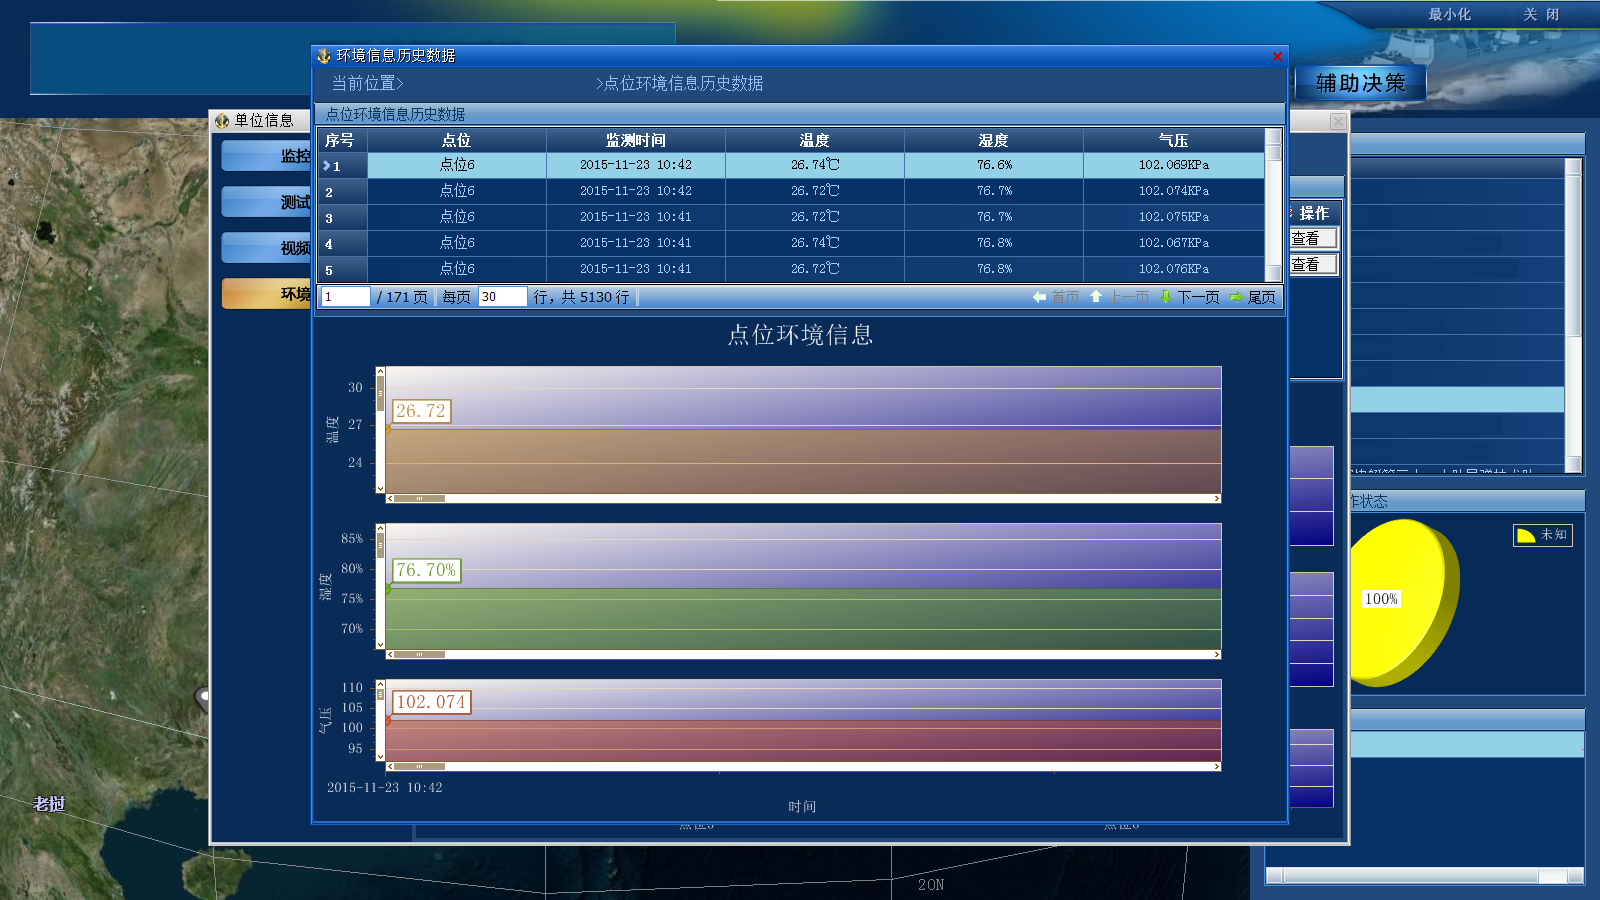
Task: Click the first 查看 button under 操作
Action: point(1312,239)
